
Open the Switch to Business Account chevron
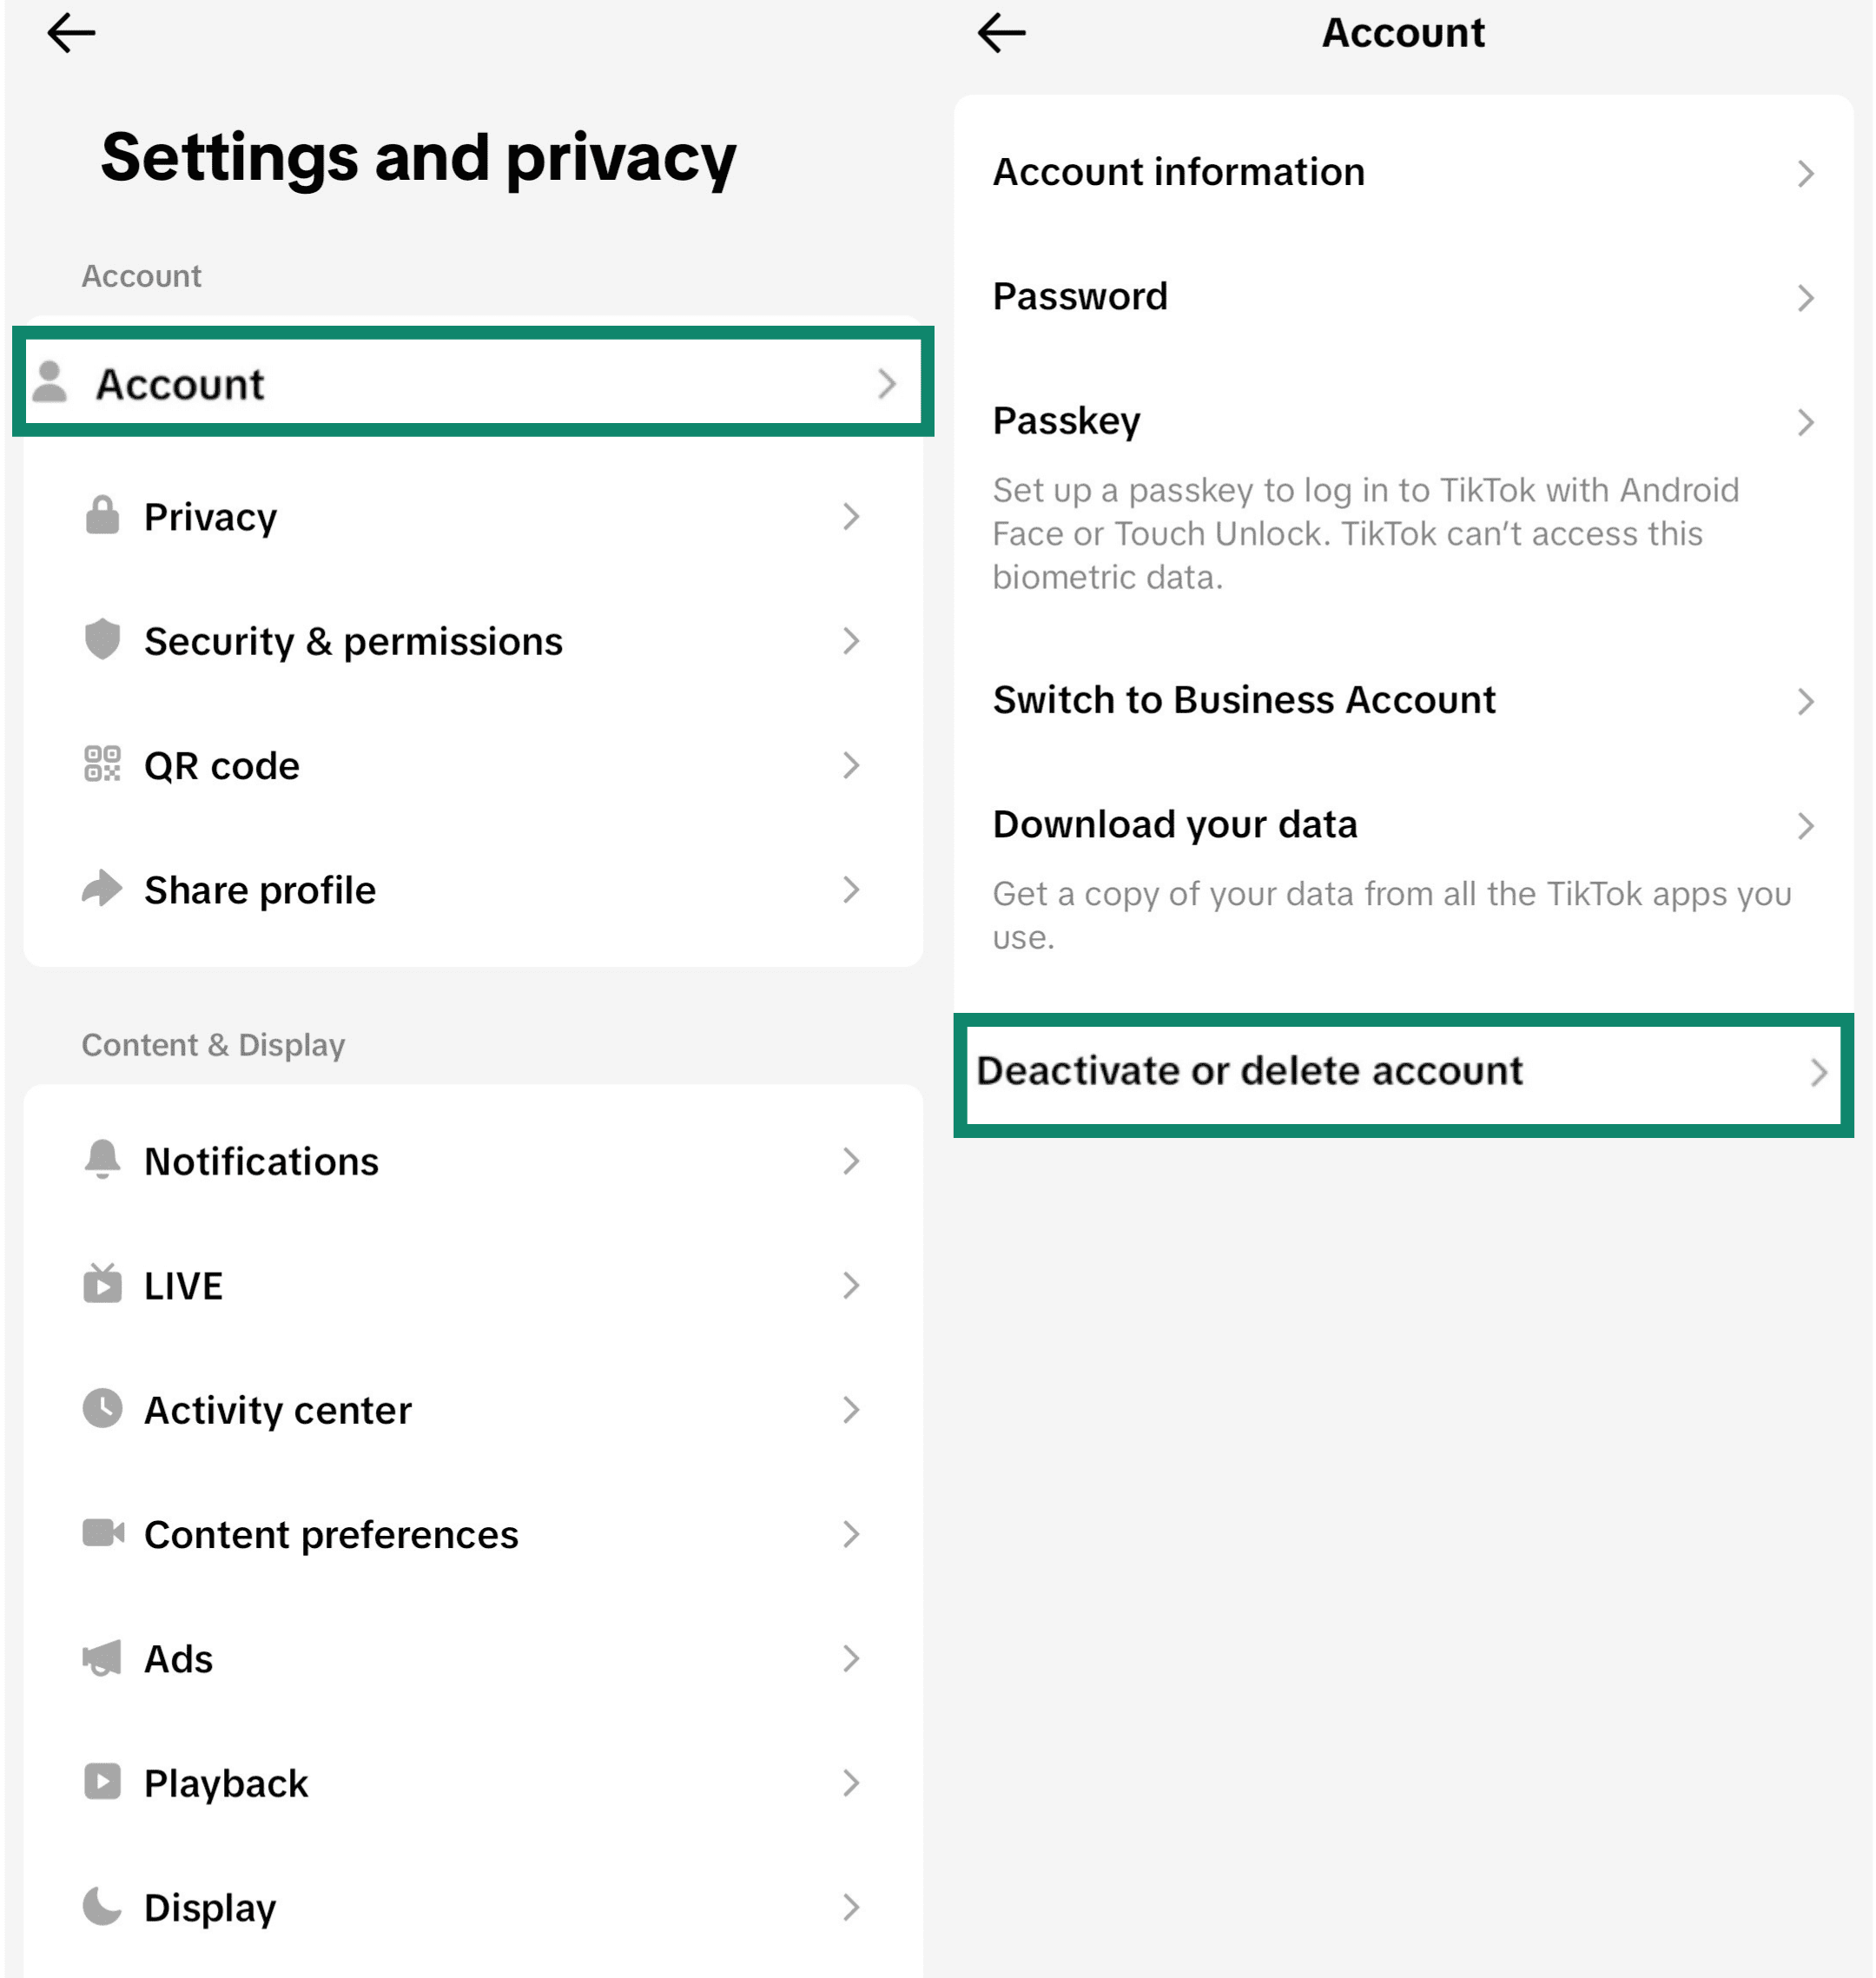pyautogui.click(x=1806, y=701)
